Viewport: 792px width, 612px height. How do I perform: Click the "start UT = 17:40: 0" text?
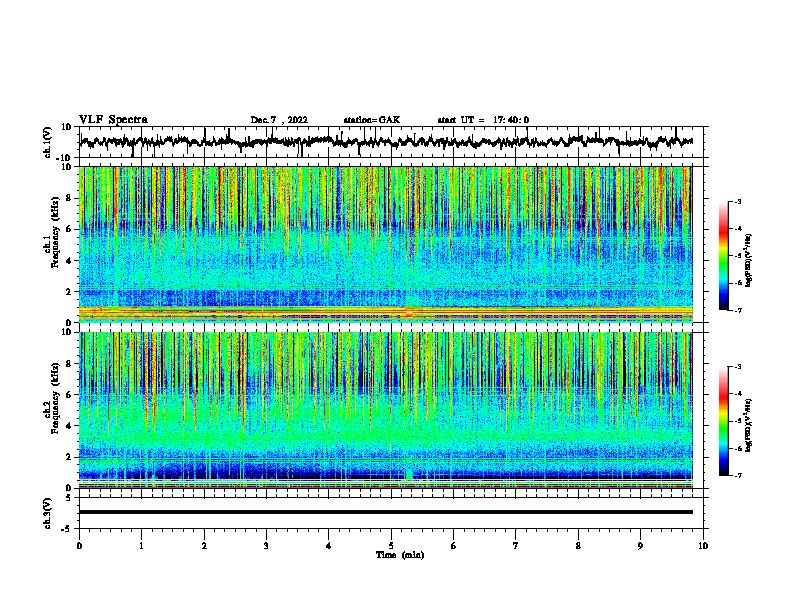(483, 120)
